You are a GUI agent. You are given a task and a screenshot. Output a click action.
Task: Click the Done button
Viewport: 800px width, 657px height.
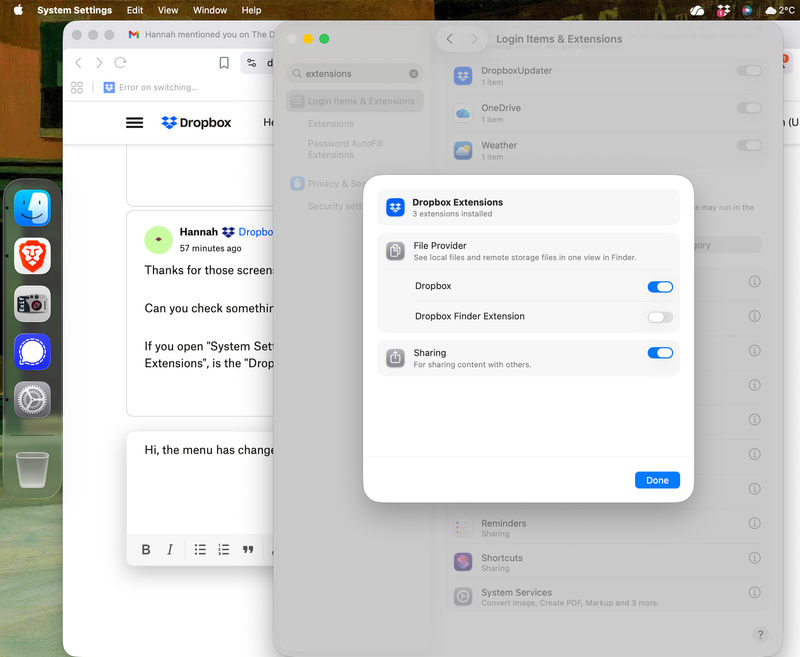click(x=657, y=480)
